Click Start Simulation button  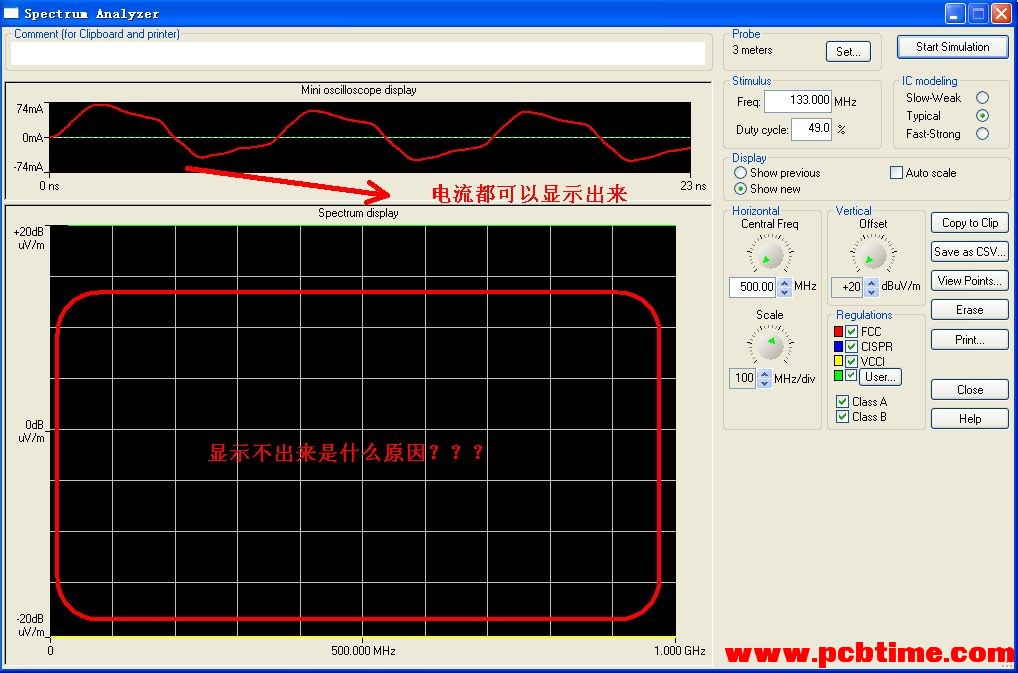point(952,47)
